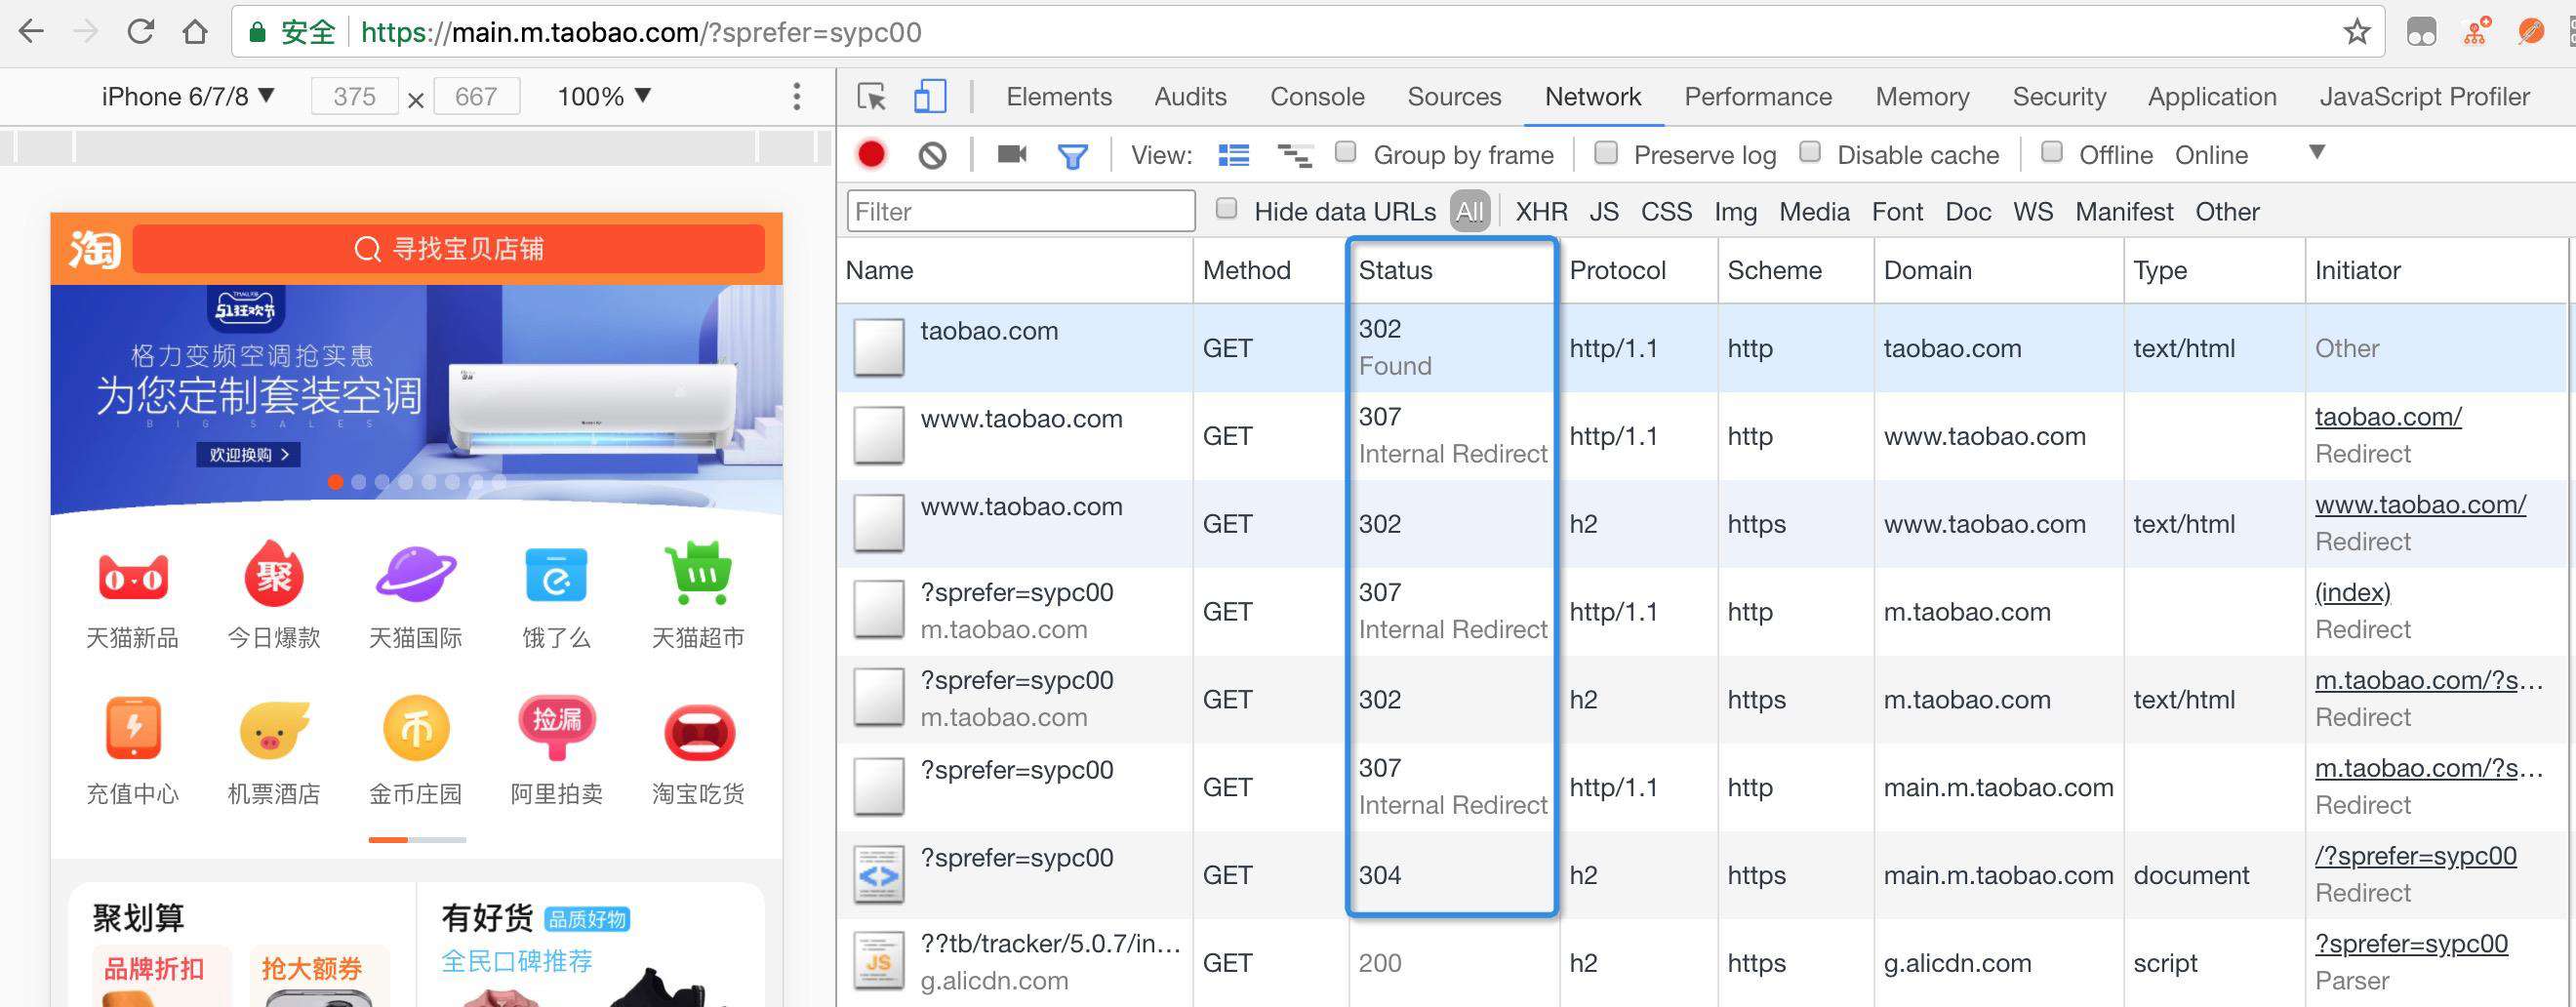Viewport: 2576px width, 1007px height.
Task: Click the viewport width field 375
Action: [355, 97]
